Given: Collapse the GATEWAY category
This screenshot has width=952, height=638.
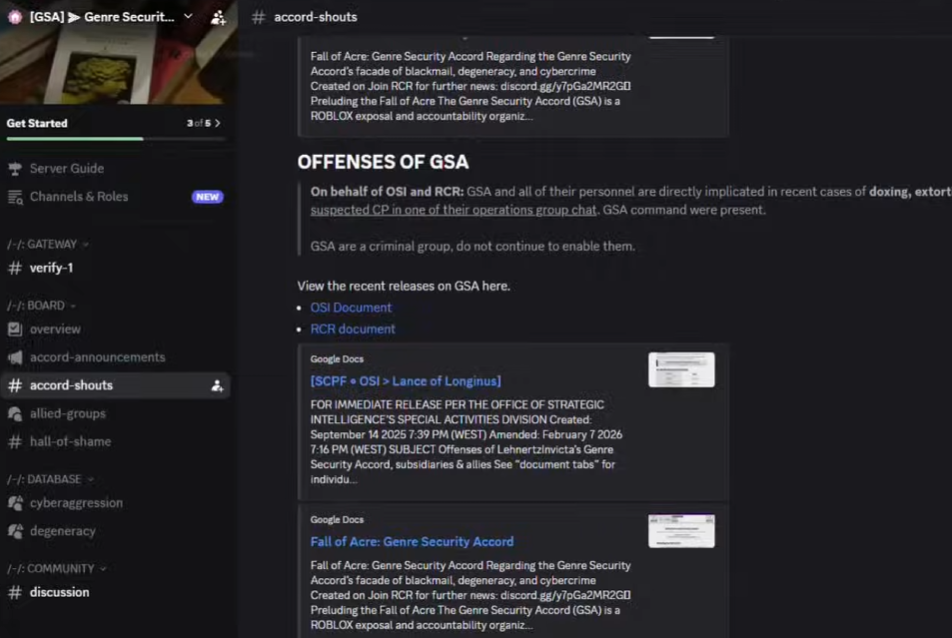Looking at the screenshot, I should tap(47, 244).
